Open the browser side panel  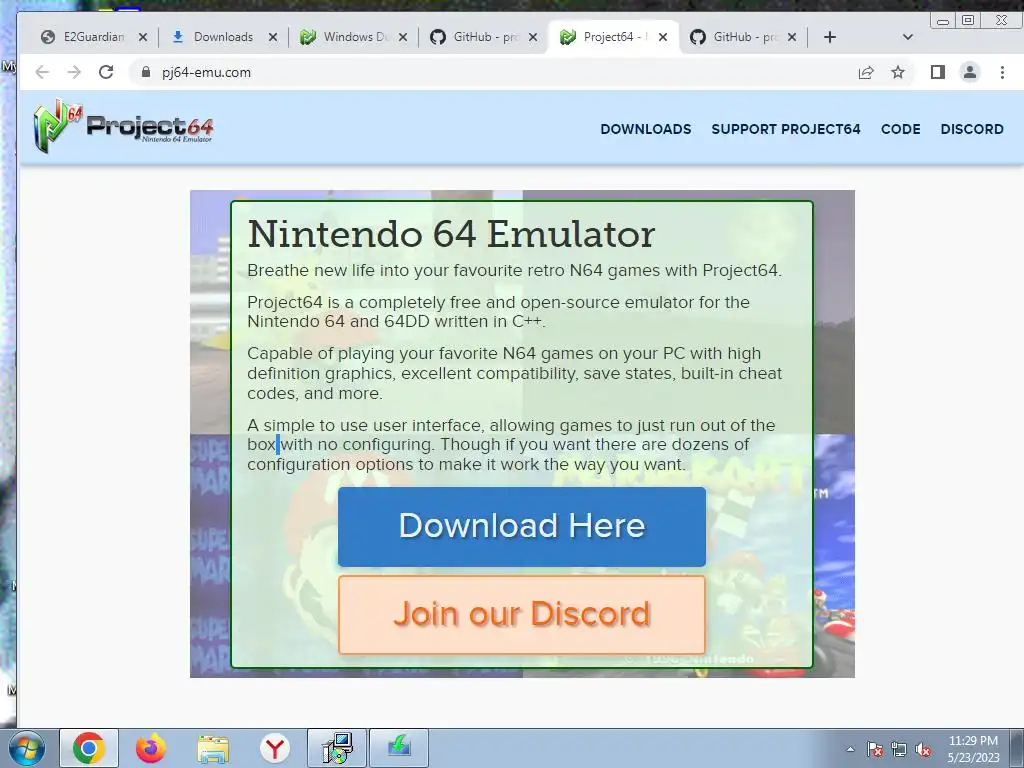coord(938,72)
